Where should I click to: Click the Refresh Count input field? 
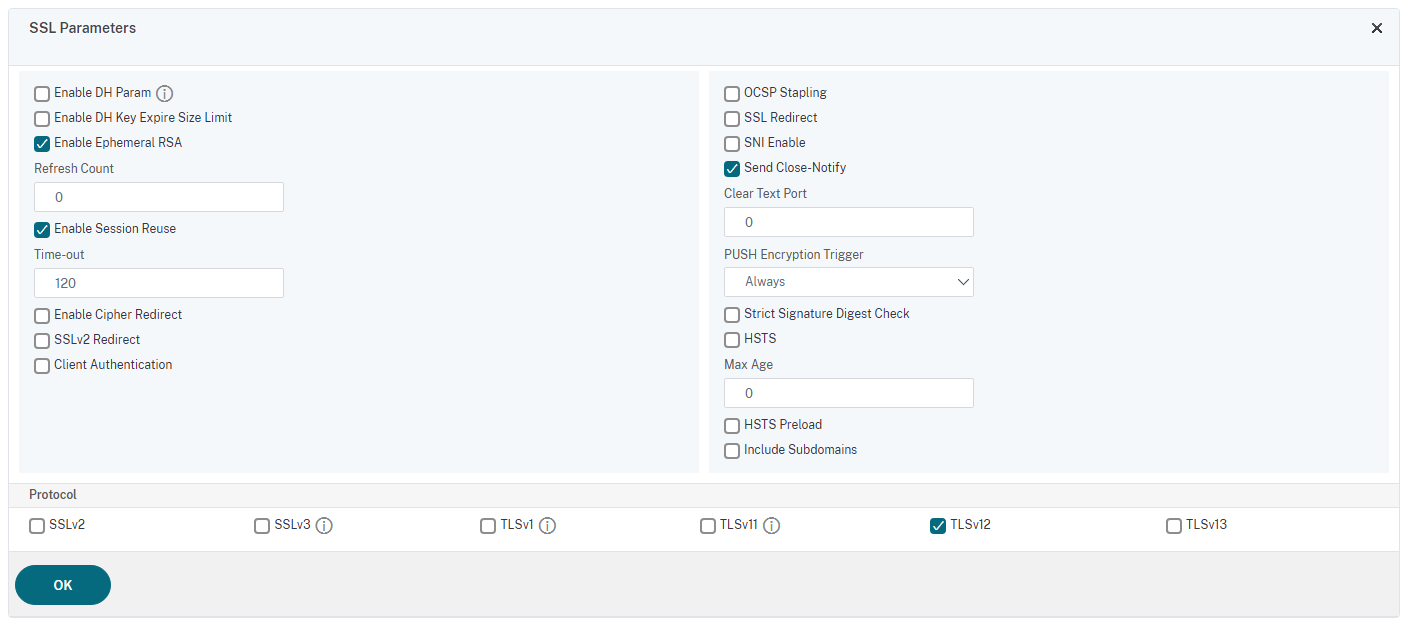(159, 197)
